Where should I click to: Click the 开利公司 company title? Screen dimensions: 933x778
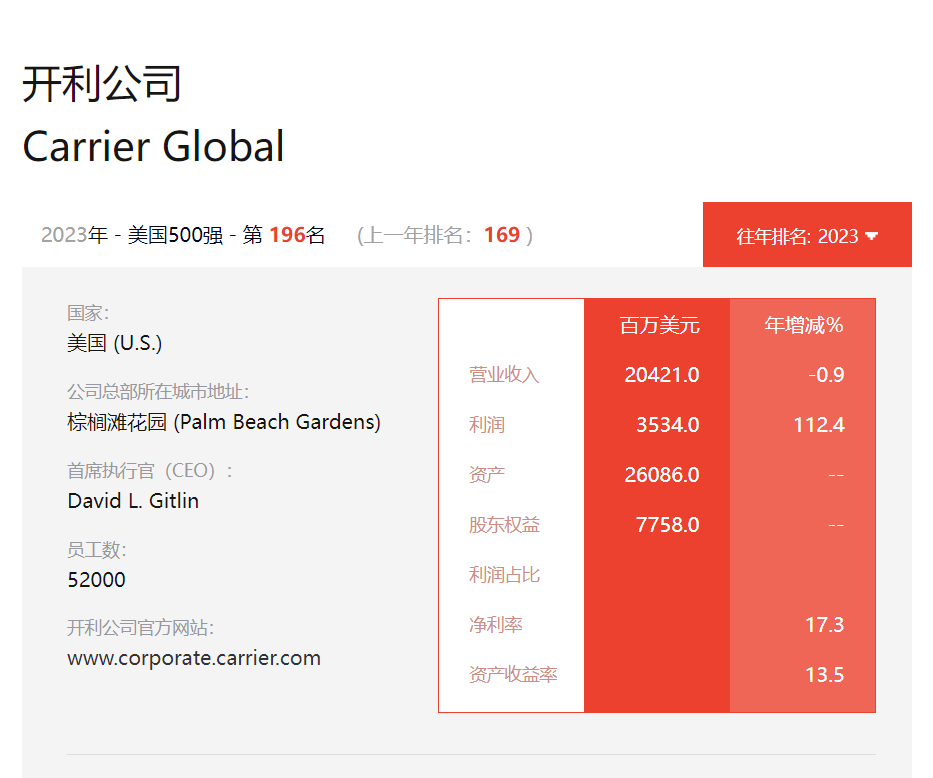pyautogui.click(x=102, y=84)
